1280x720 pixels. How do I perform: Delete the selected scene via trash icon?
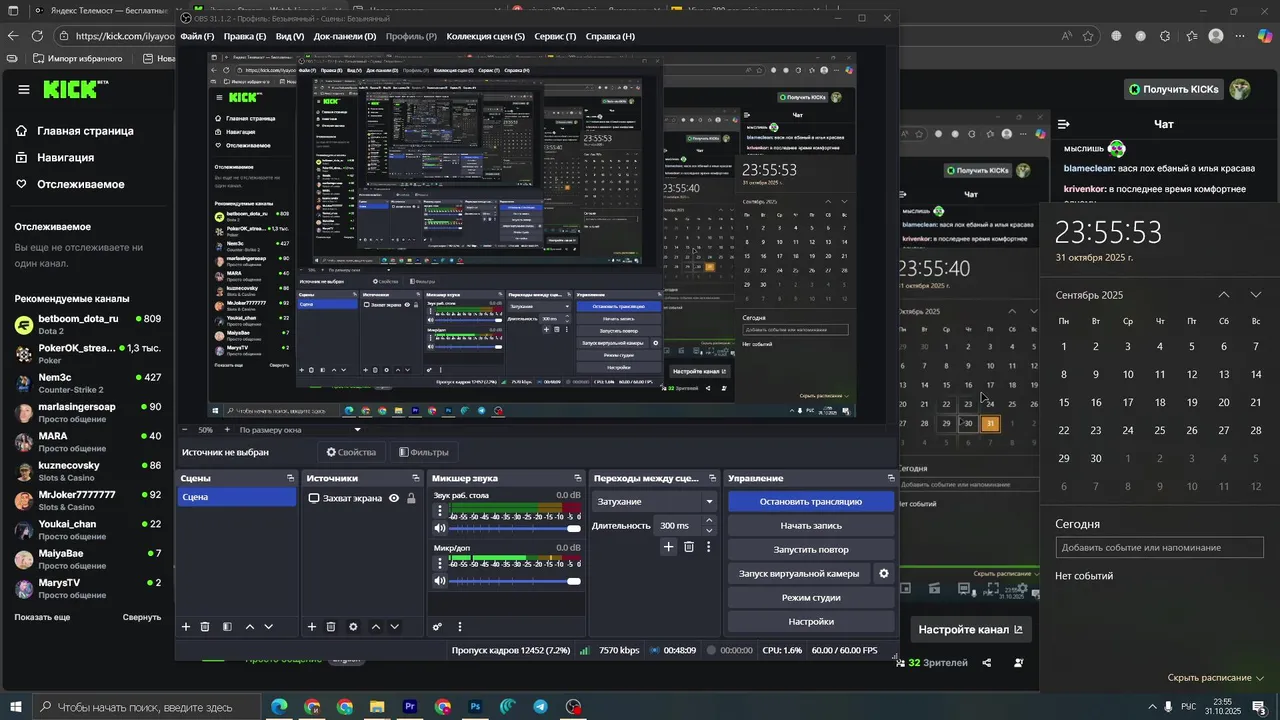[x=205, y=627]
